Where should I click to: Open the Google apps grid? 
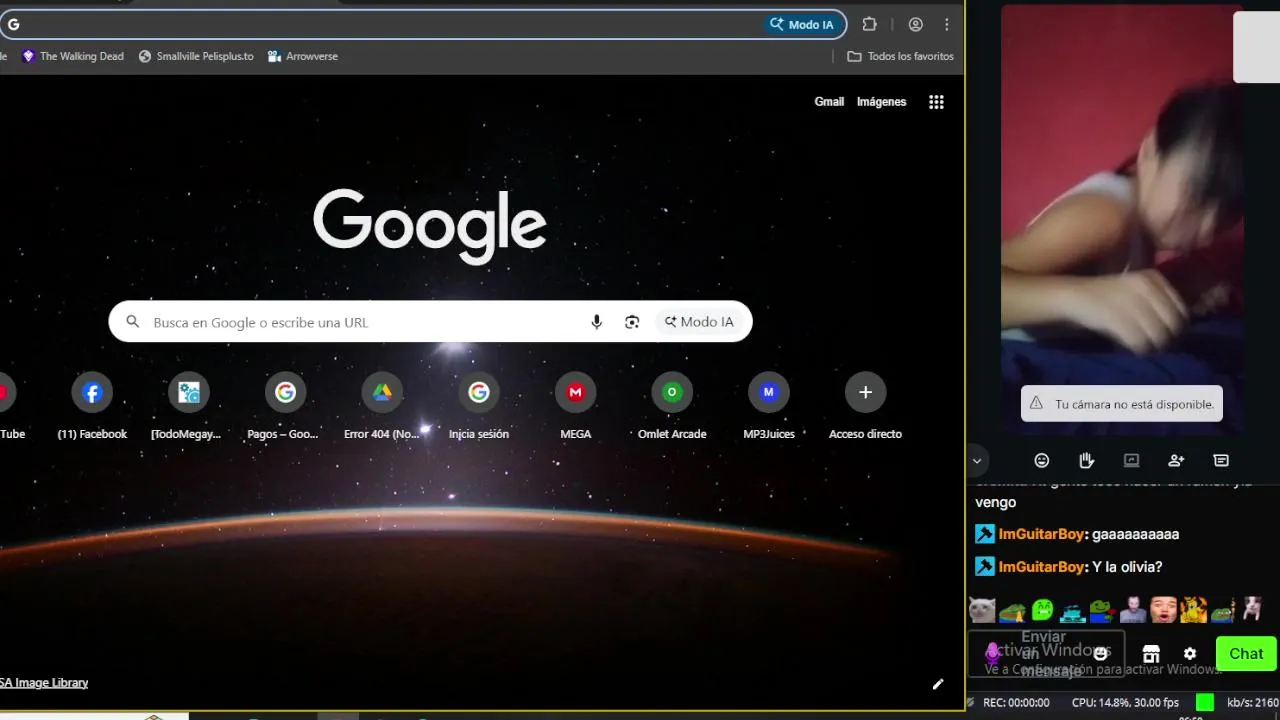pos(936,101)
